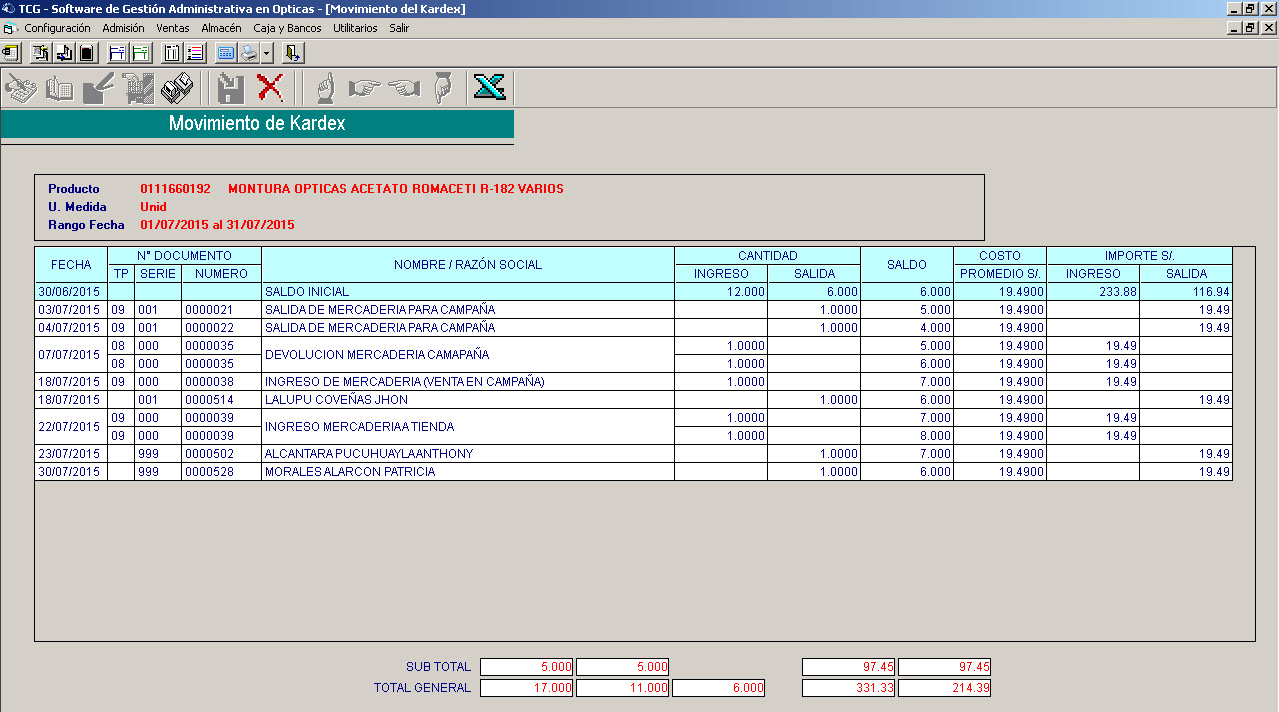The width and height of the screenshot is (1279, 712).
Task: Open the Configuración menu
Action: click(57, 28)
